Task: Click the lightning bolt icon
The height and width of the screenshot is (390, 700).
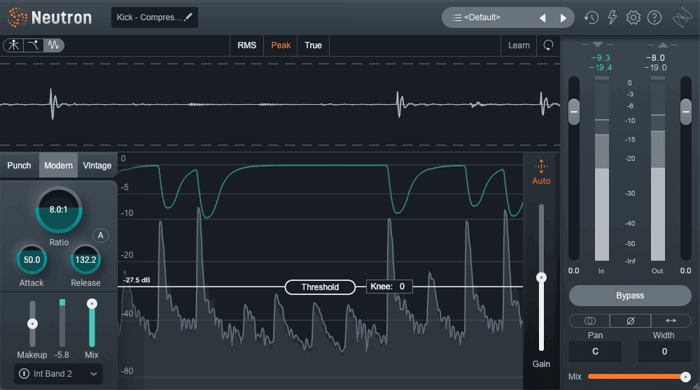Action: coord(612,17)
